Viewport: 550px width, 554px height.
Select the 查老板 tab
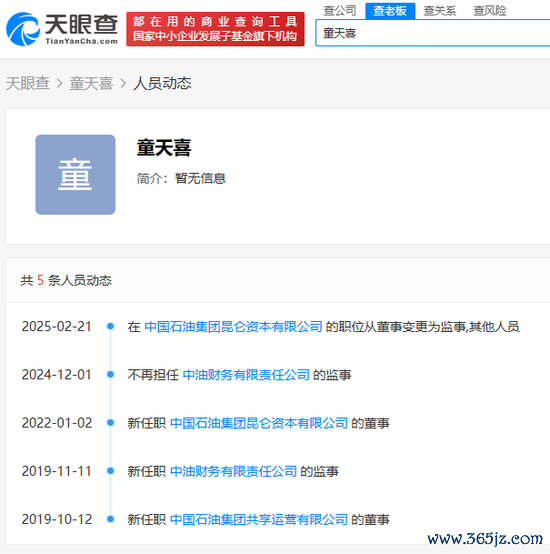tap(390, 11)
